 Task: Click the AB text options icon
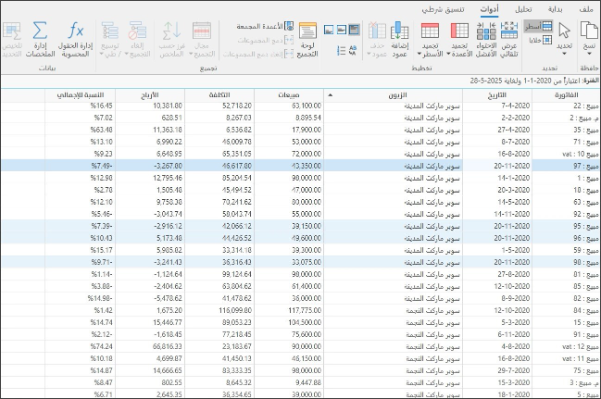[x=353, y=50]
